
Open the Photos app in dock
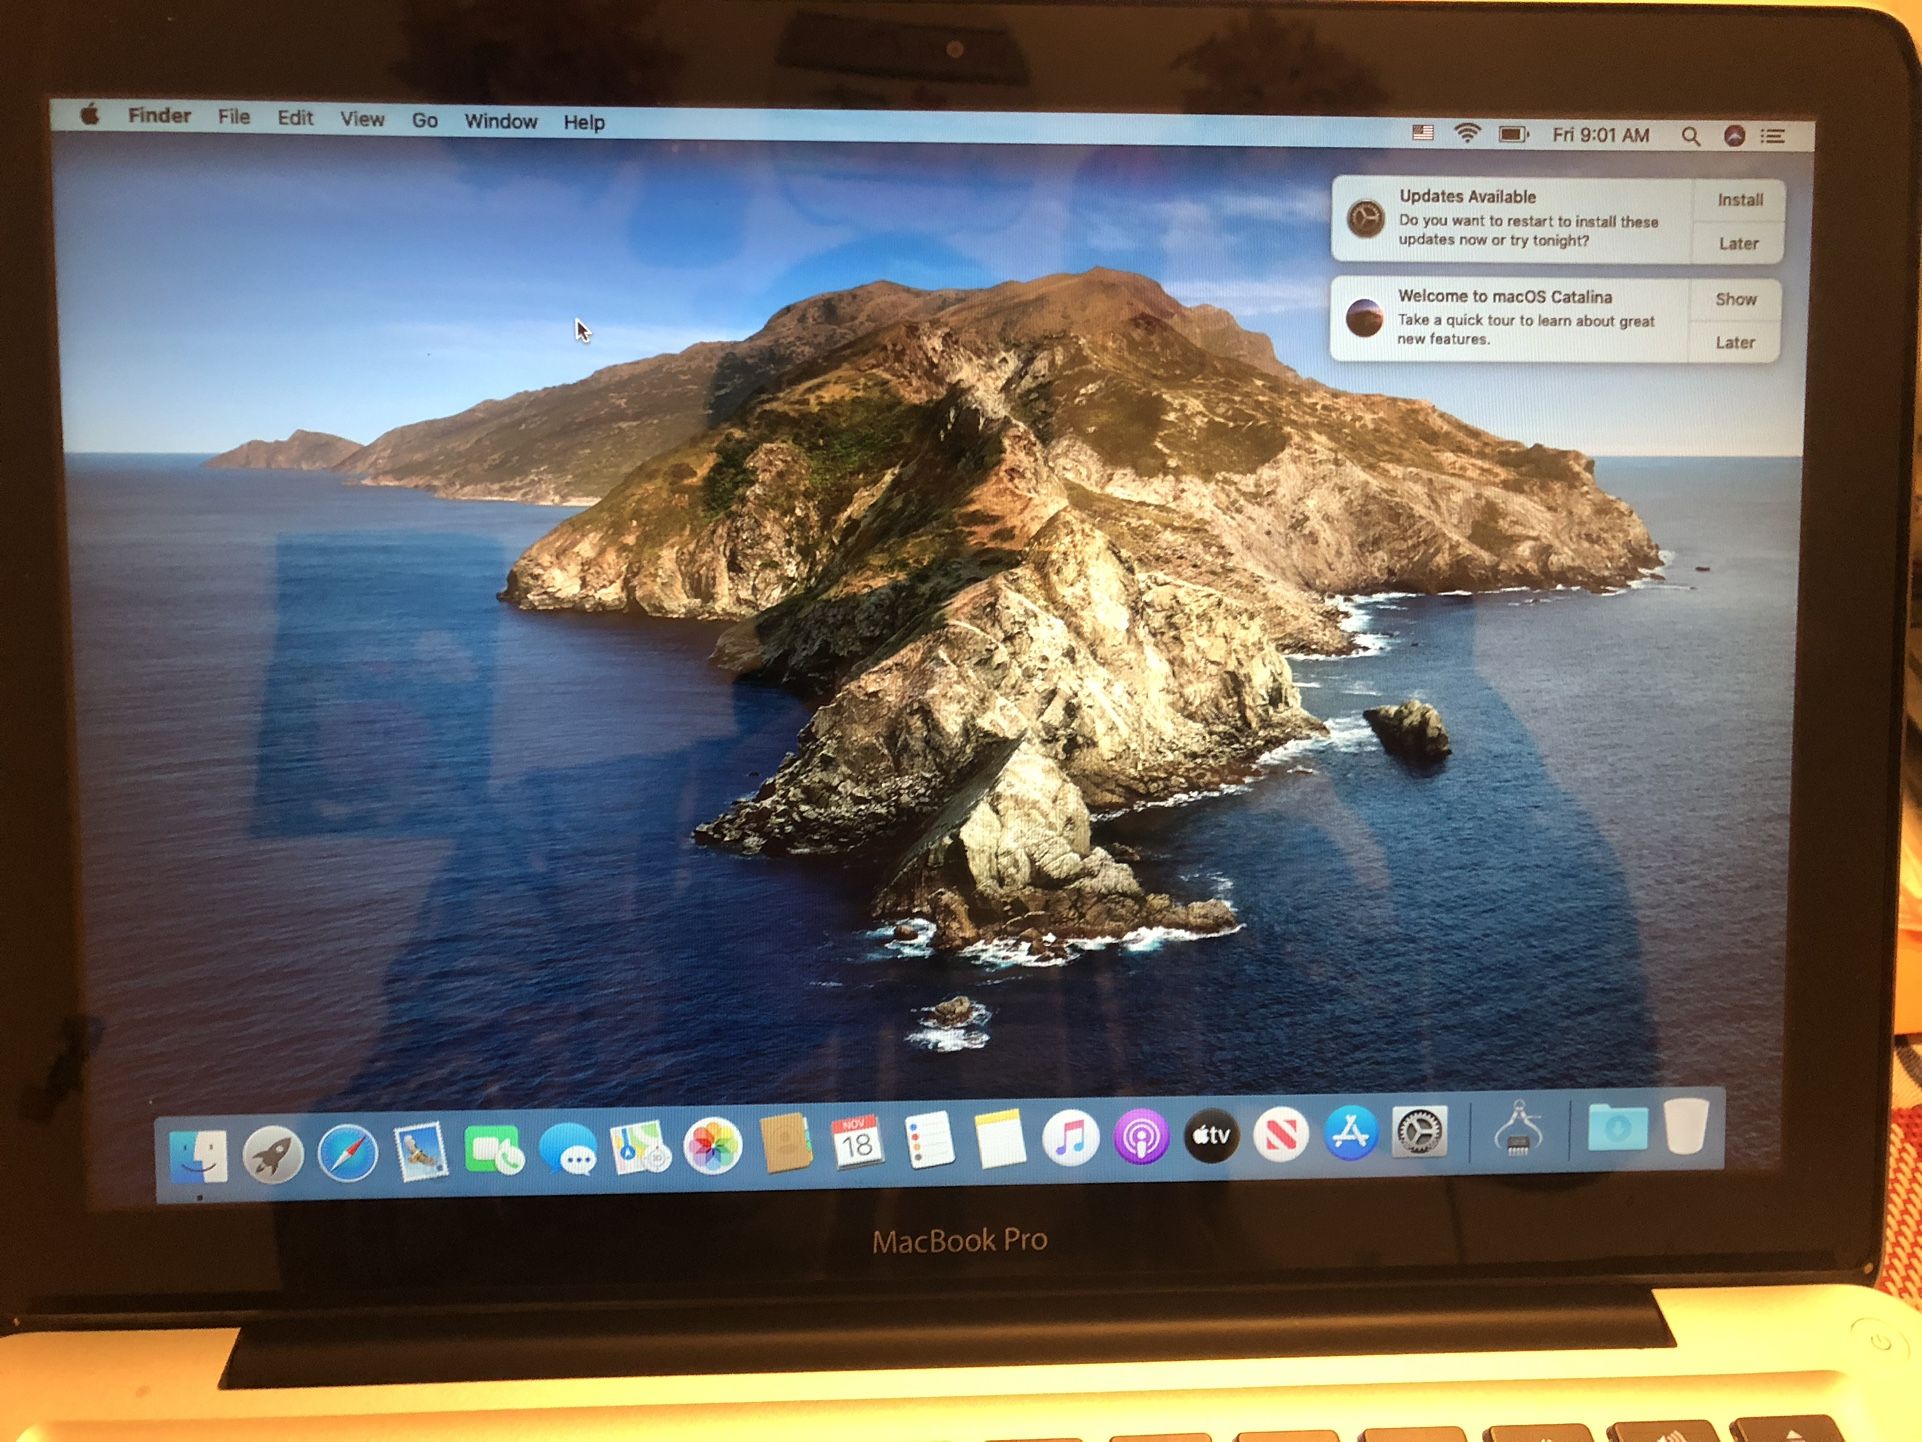point(712,1145)
